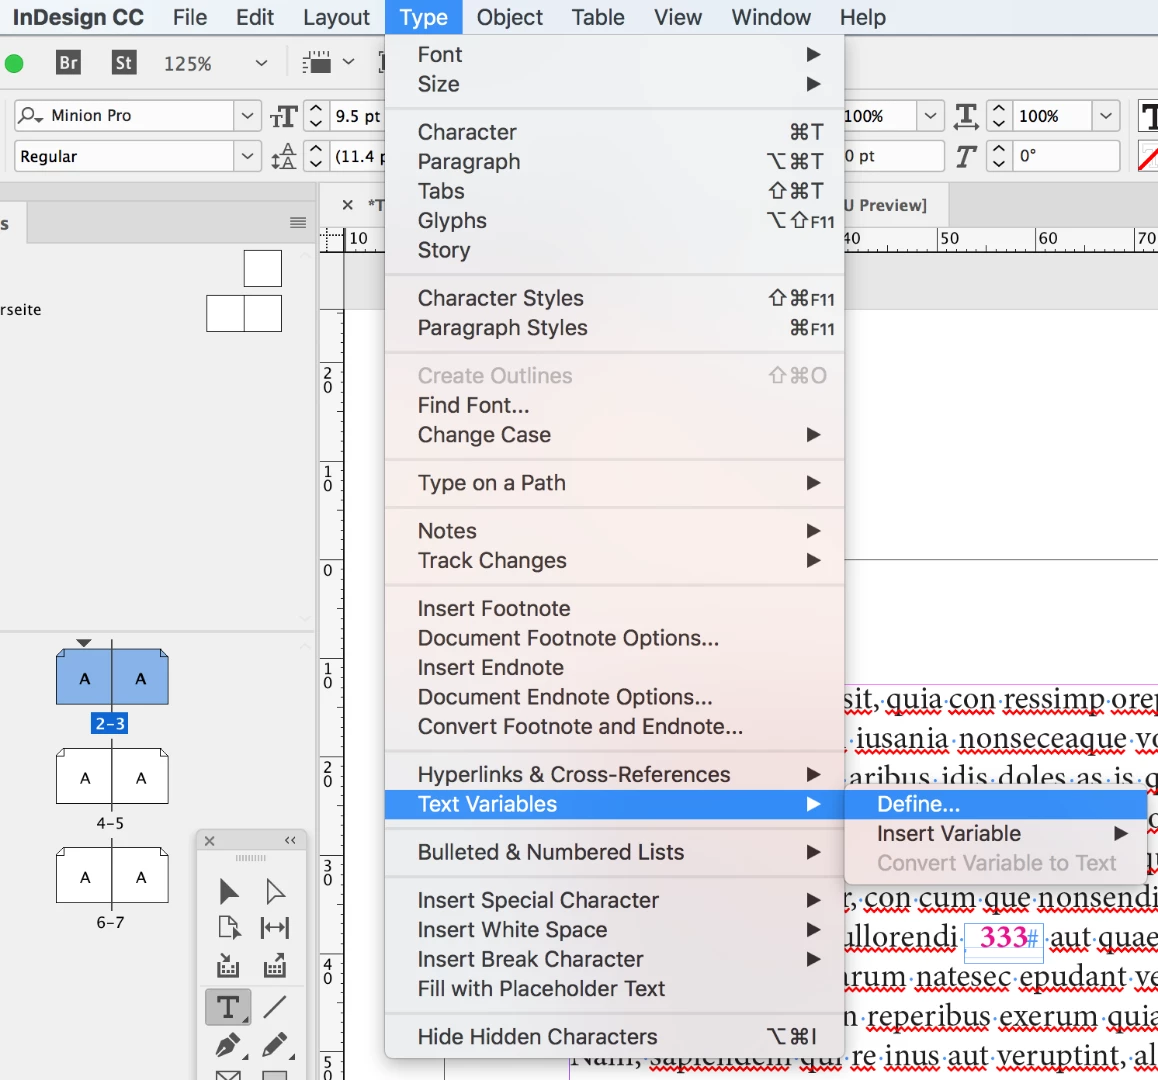Open the Insert Variable submenu
The height and width of the screenshot is (1080, 1158).
pyautogui.click(x=996, y=834)
